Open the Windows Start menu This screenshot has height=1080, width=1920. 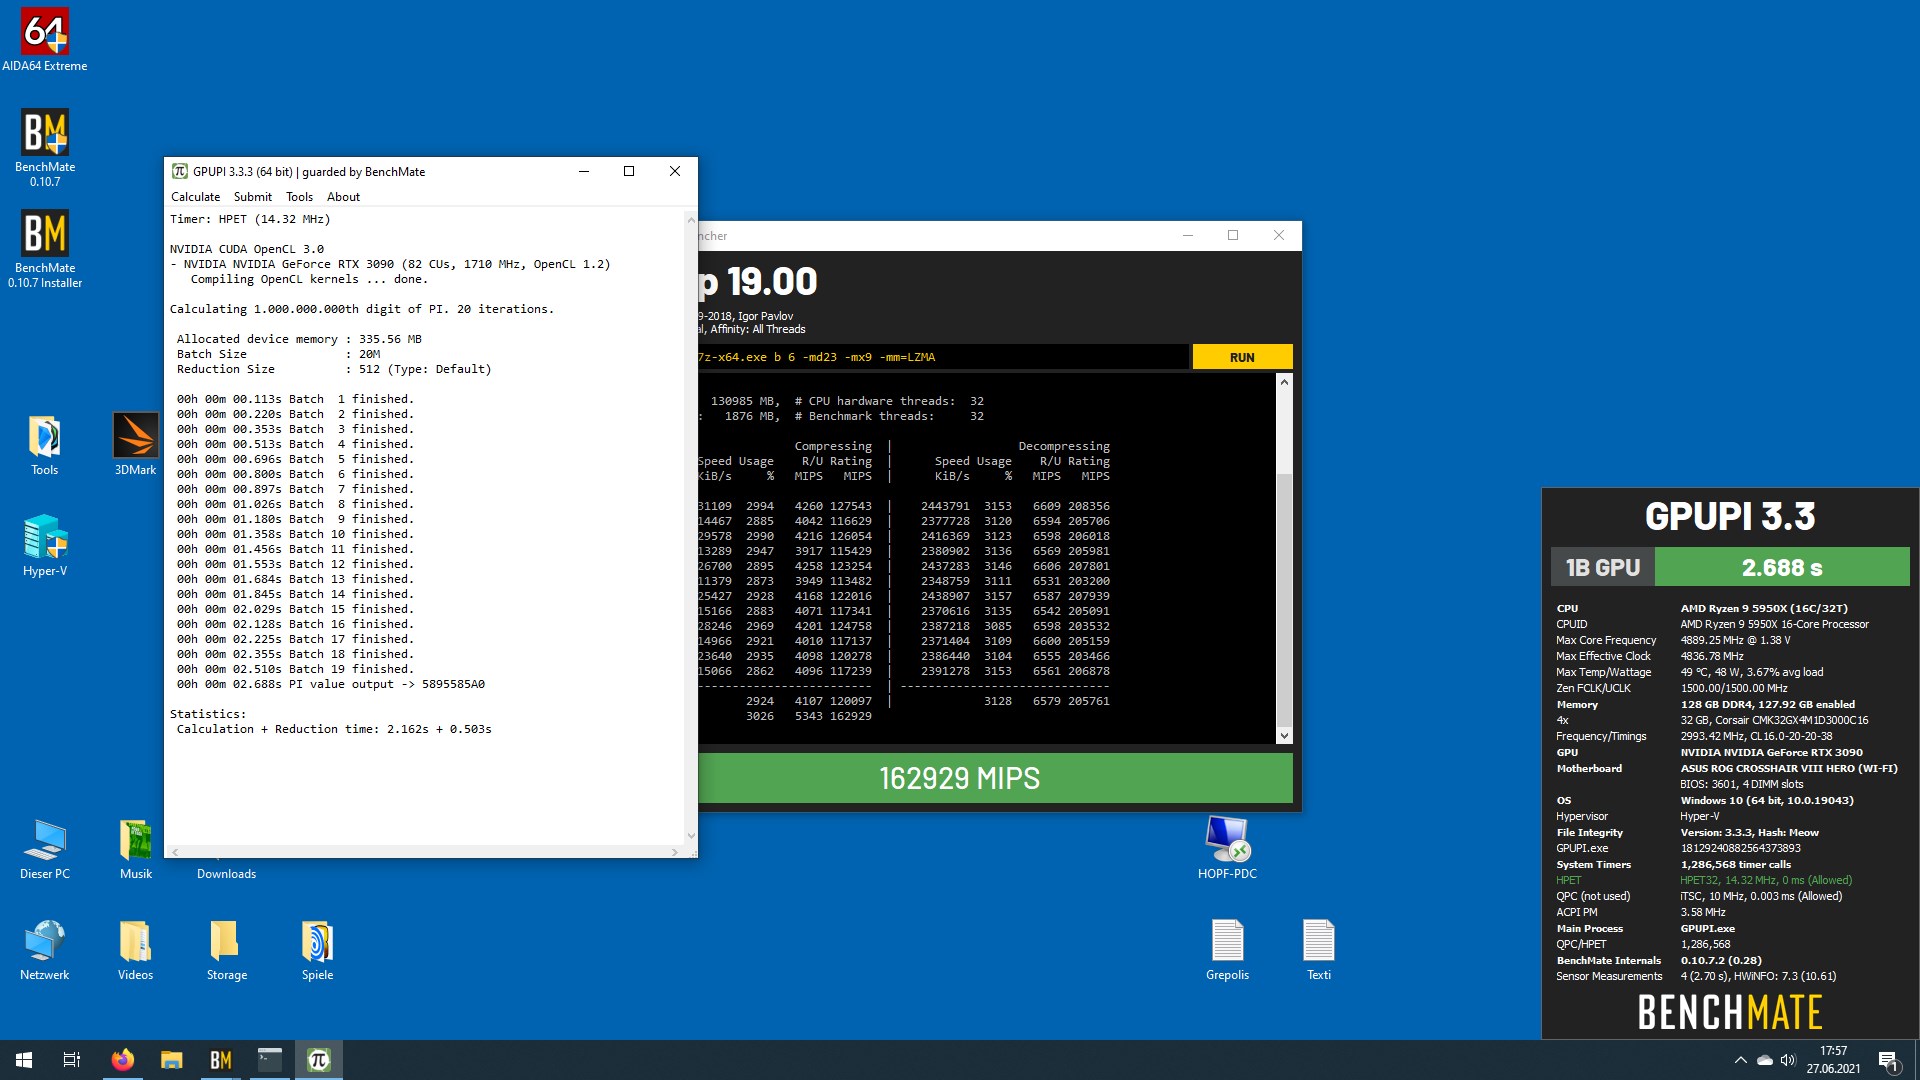coord(24,1060)
